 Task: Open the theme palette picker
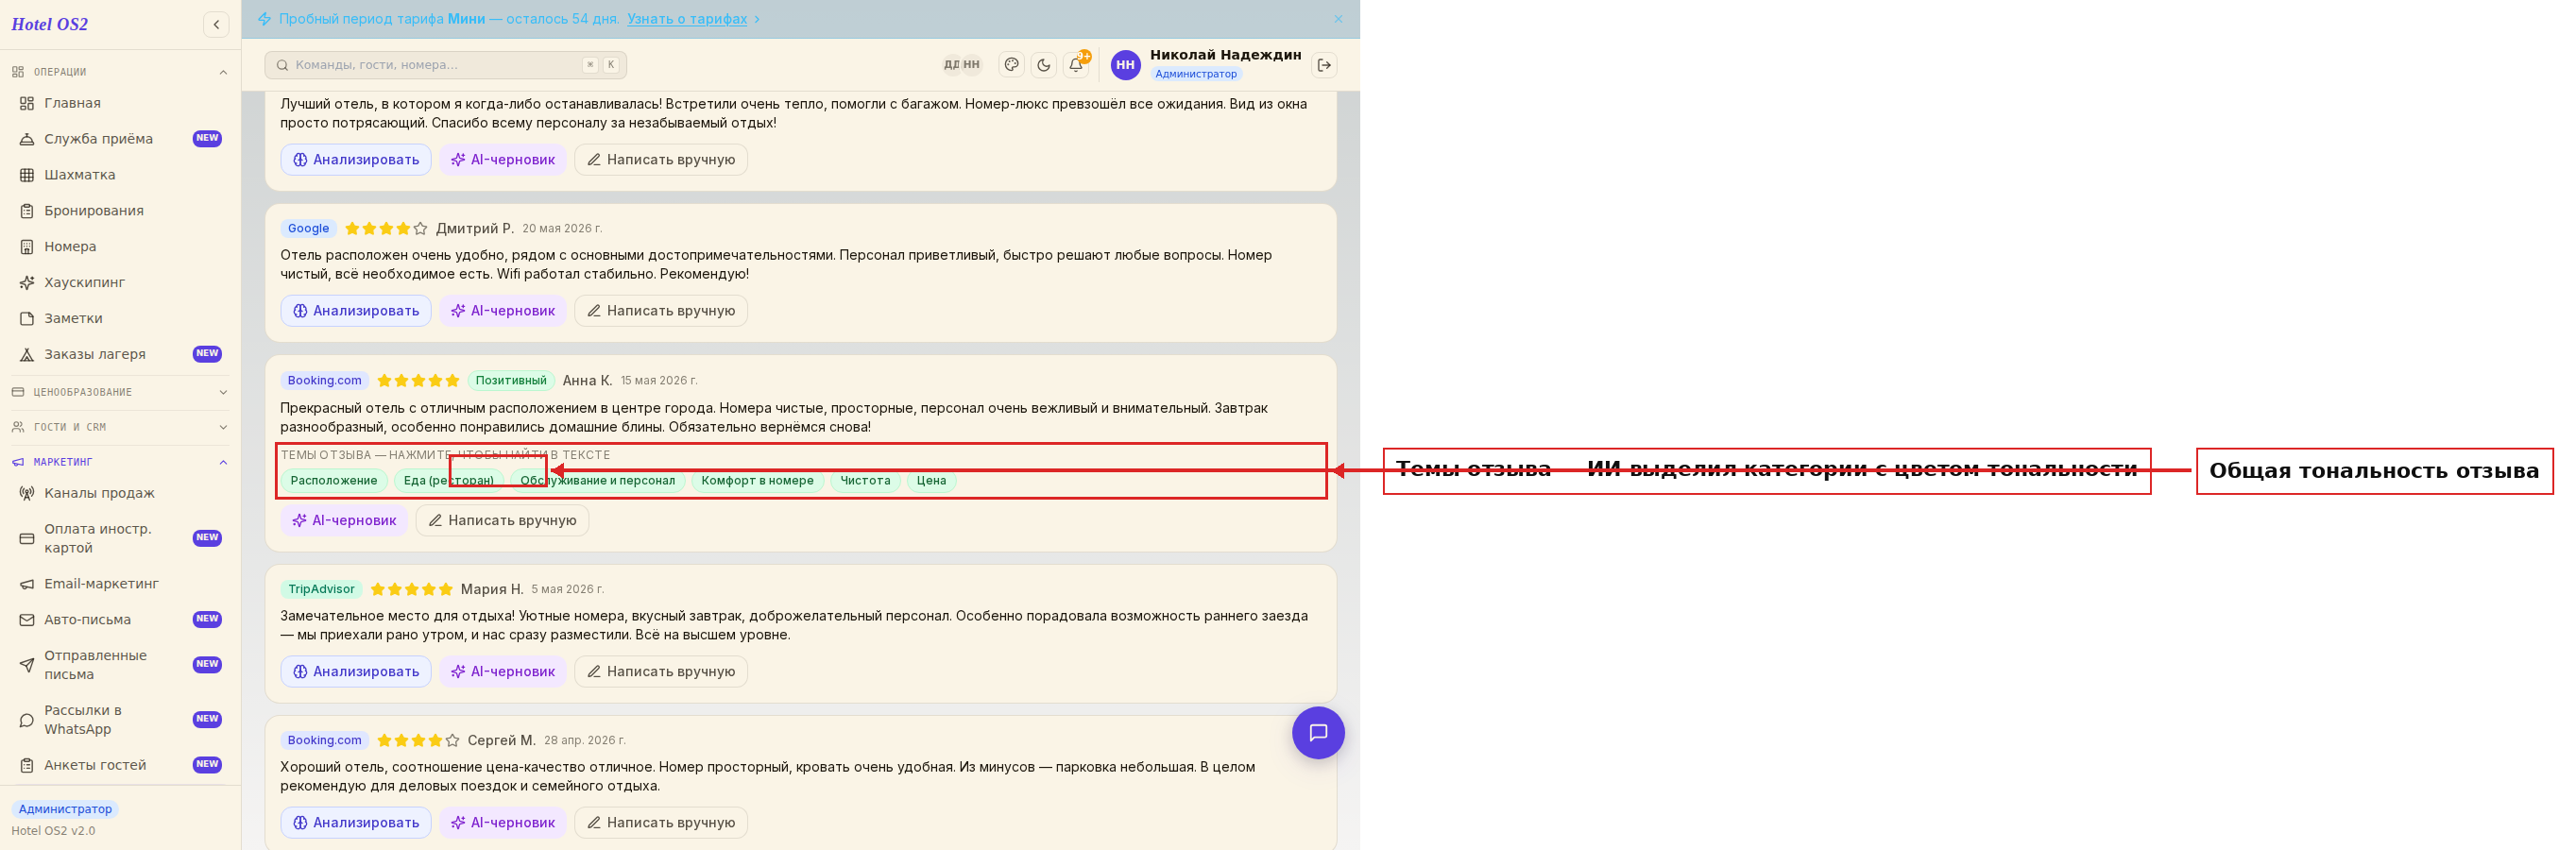coord(1012,65)
